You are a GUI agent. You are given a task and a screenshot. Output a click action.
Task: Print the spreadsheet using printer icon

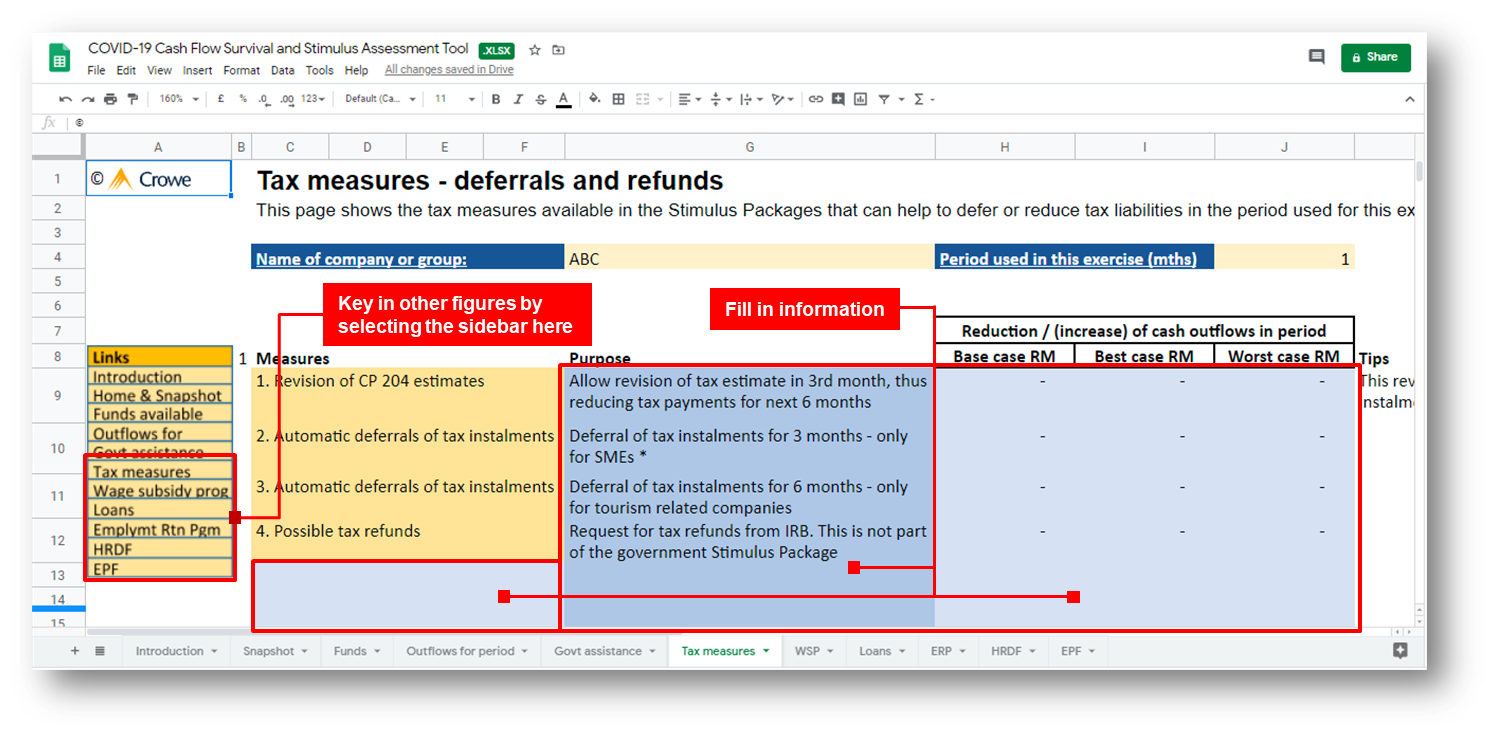110,99
